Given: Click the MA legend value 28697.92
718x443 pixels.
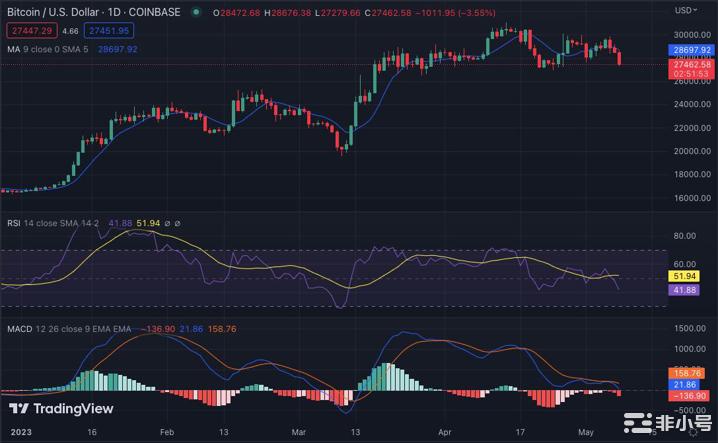Looking at the screenshot, I should (x=118, y=49).
